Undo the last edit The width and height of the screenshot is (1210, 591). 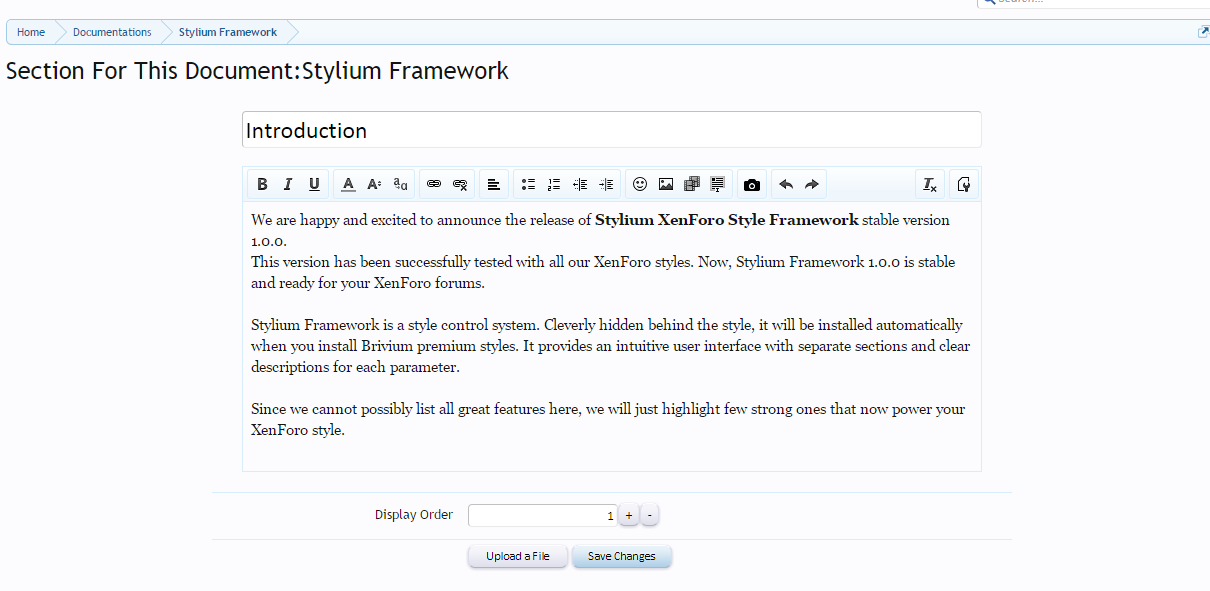coord(786,184)
